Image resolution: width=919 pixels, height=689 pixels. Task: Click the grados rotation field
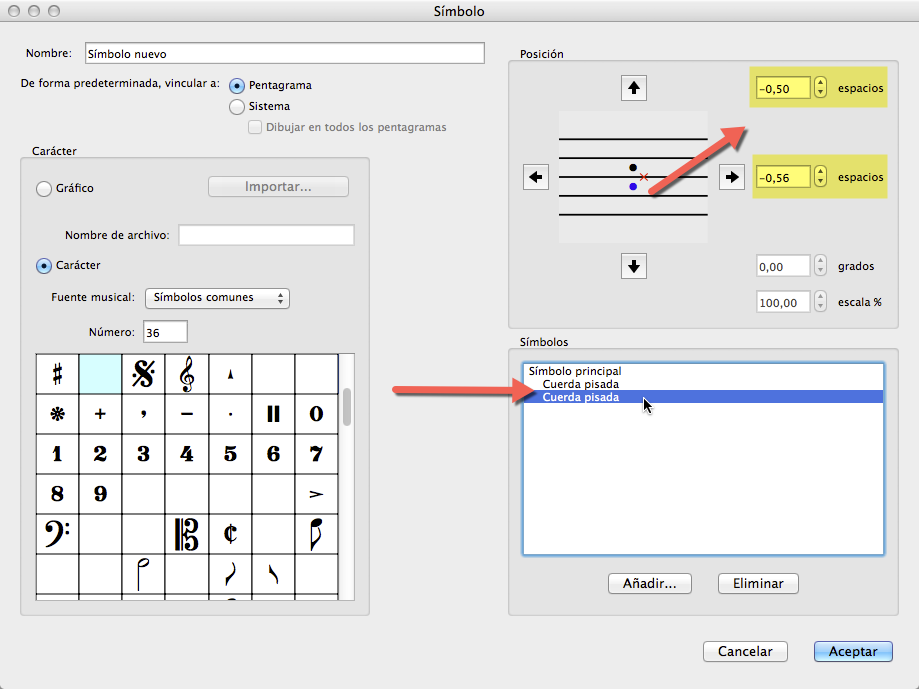[783, 267]
